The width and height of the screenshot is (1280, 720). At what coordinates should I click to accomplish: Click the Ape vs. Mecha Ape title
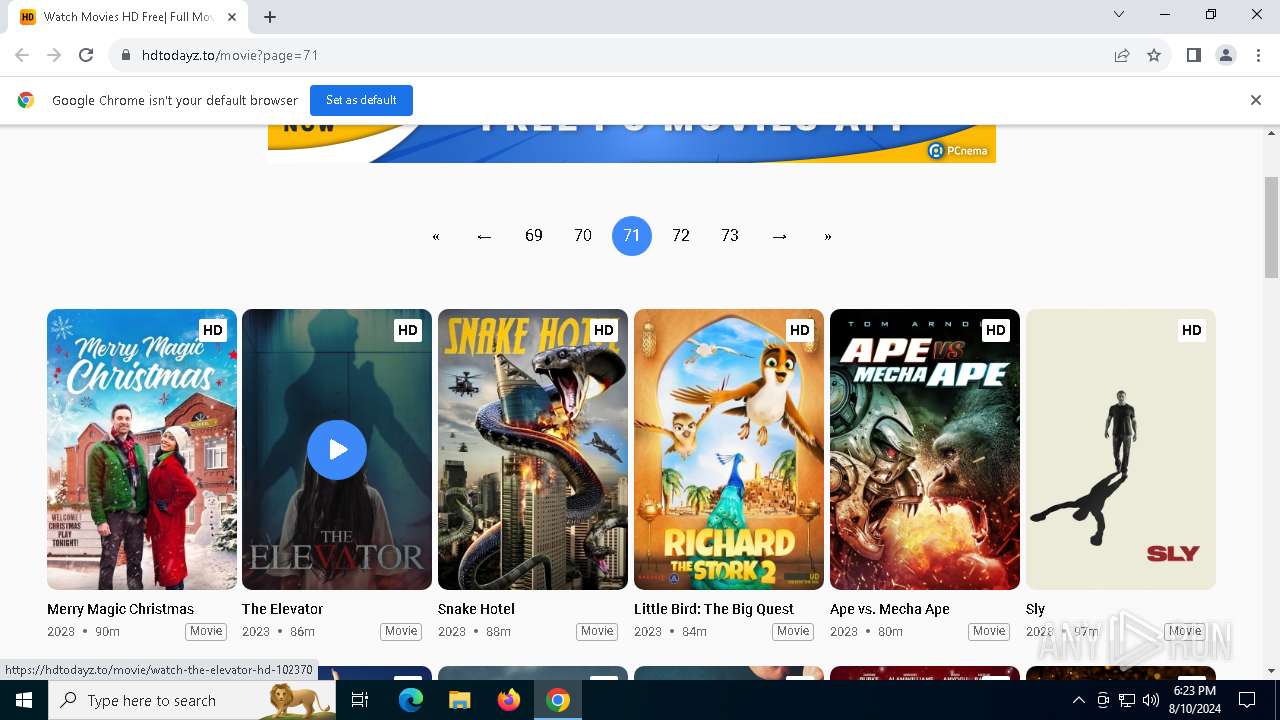pos(890,609)
